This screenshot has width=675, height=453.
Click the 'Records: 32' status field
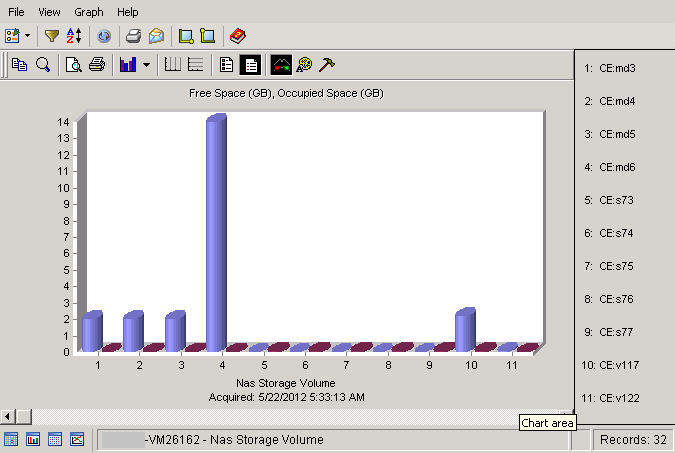(633, 440)
